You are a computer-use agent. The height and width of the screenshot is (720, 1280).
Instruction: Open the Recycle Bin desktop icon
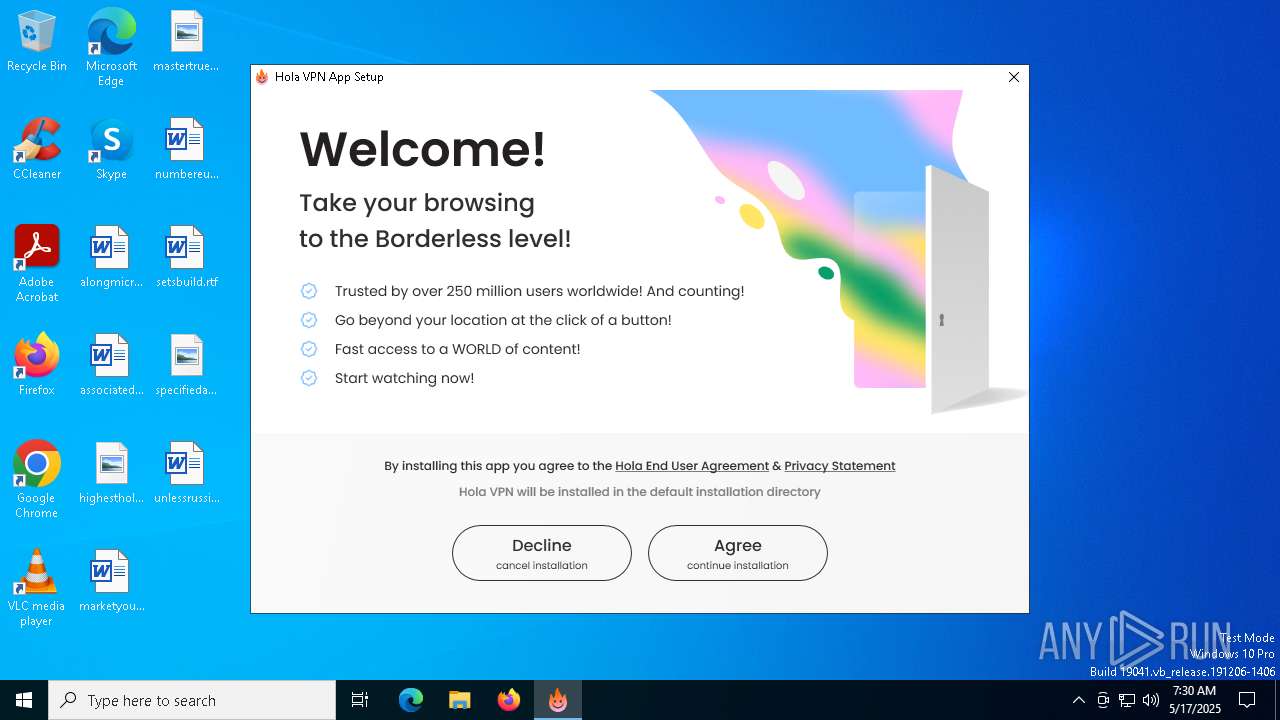[x=37, y=42]
